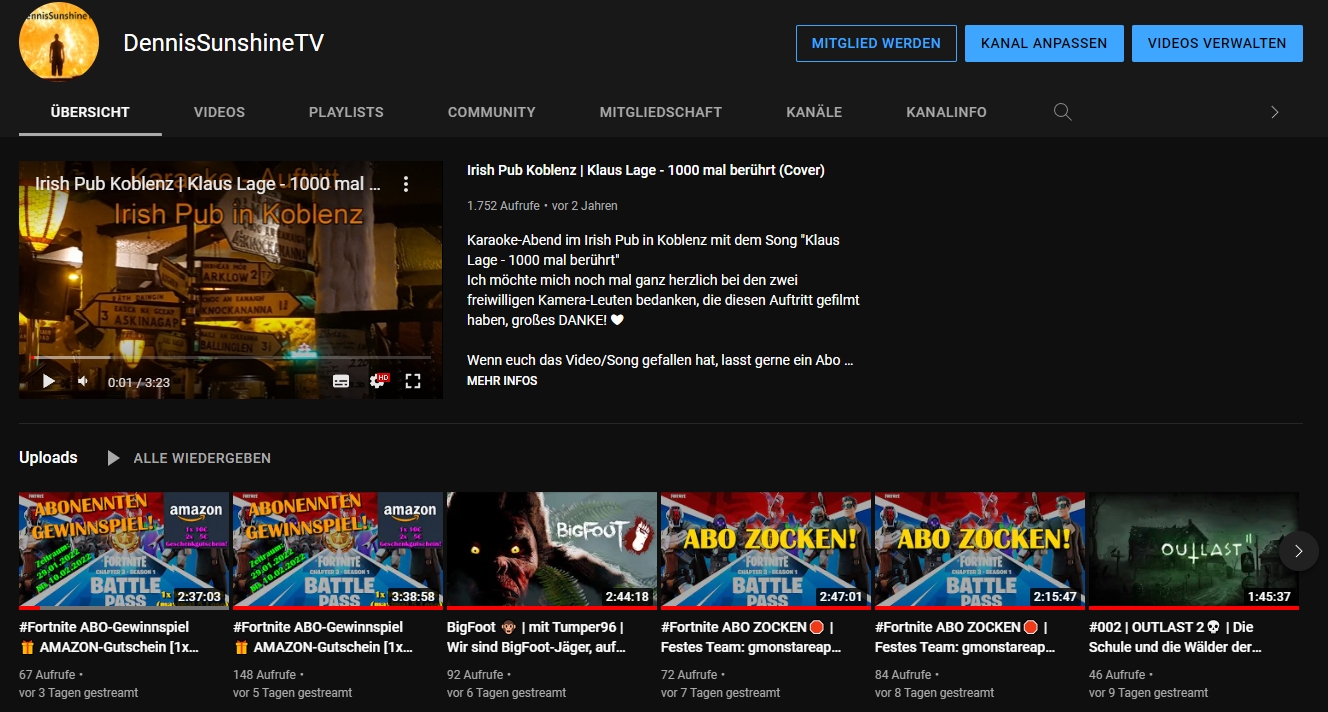The image size is (1328, 712).
Task: Seek on the video progress bar
Action: [230, 357]
